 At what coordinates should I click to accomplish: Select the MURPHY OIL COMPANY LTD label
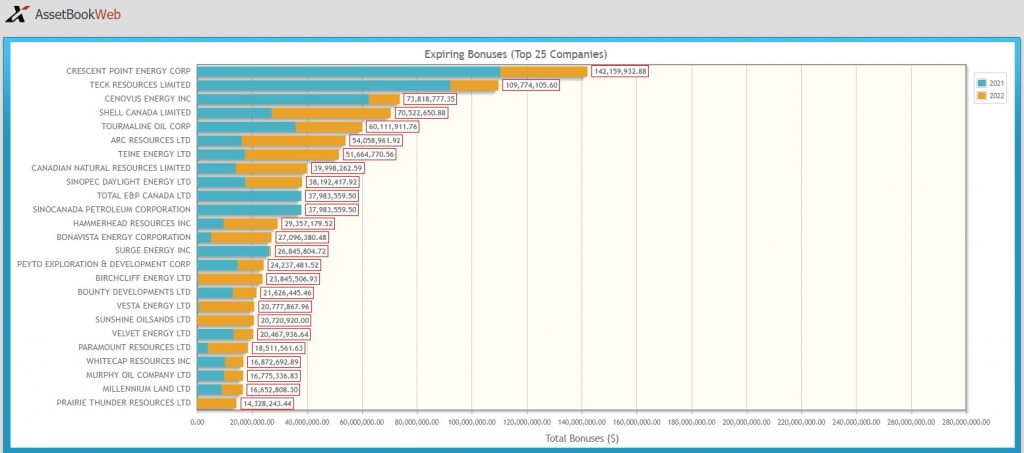pyautogui.click(x=138, y=376)
